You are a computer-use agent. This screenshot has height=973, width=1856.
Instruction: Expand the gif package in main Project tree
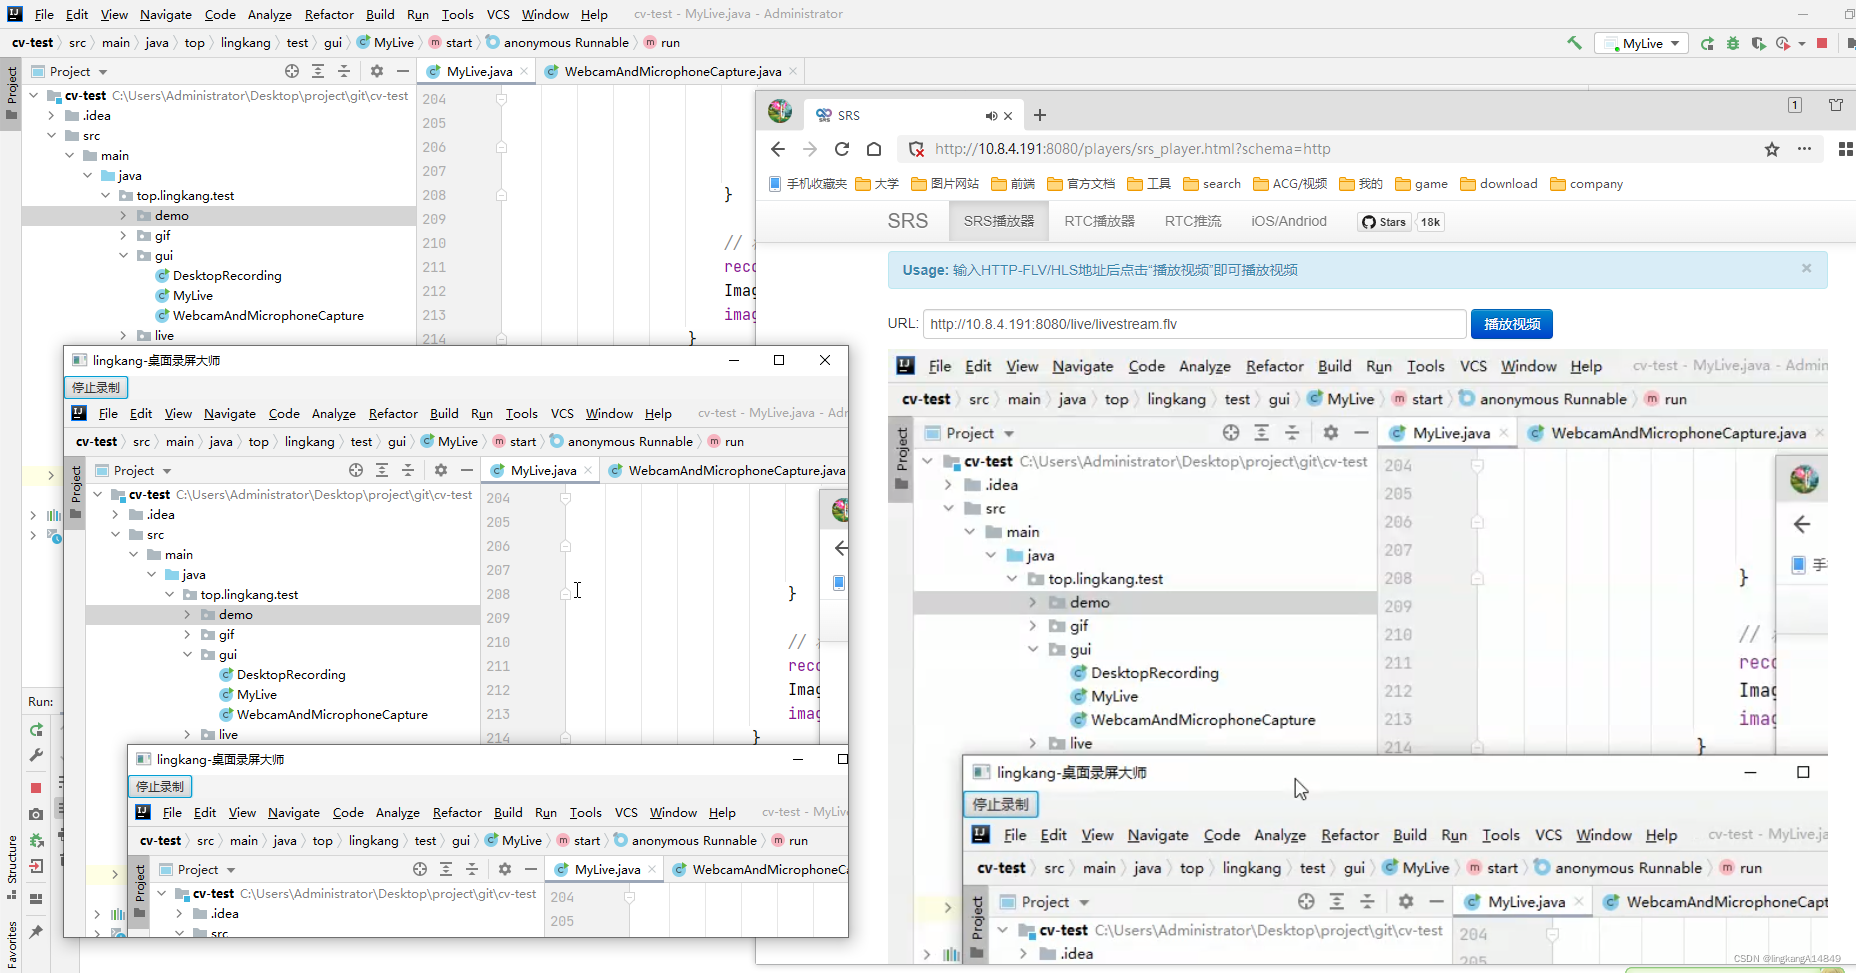124,235
